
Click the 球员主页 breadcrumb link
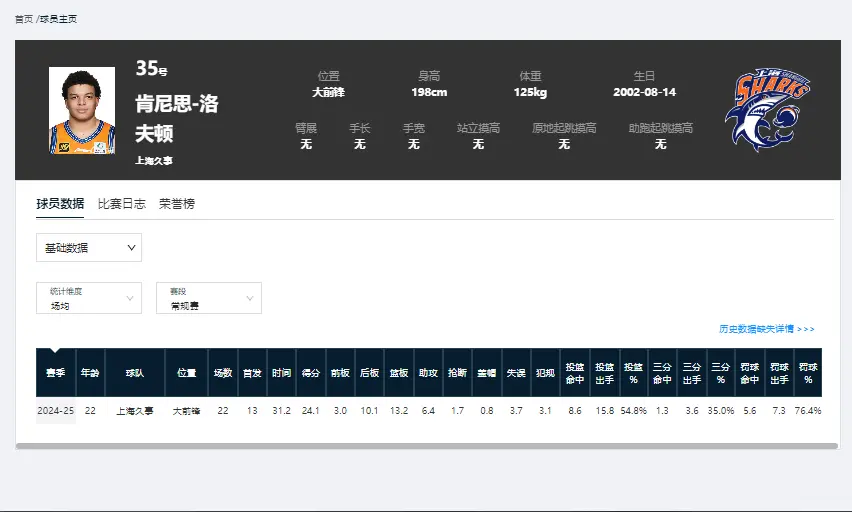(58, 19)
